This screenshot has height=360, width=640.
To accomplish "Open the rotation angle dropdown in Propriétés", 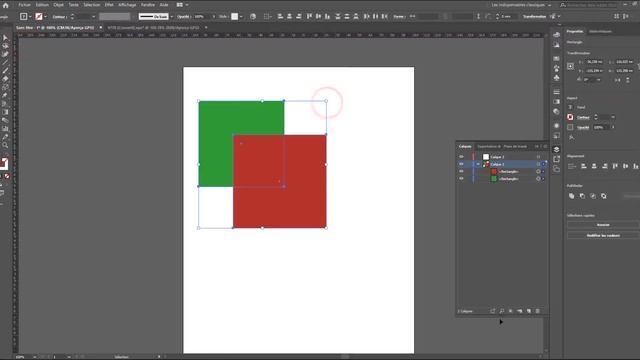I will (x=598, y=80).
